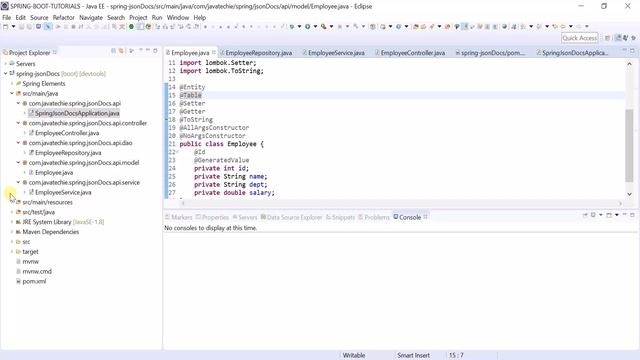Expand the Servers tree node

(x=6, y=64)
